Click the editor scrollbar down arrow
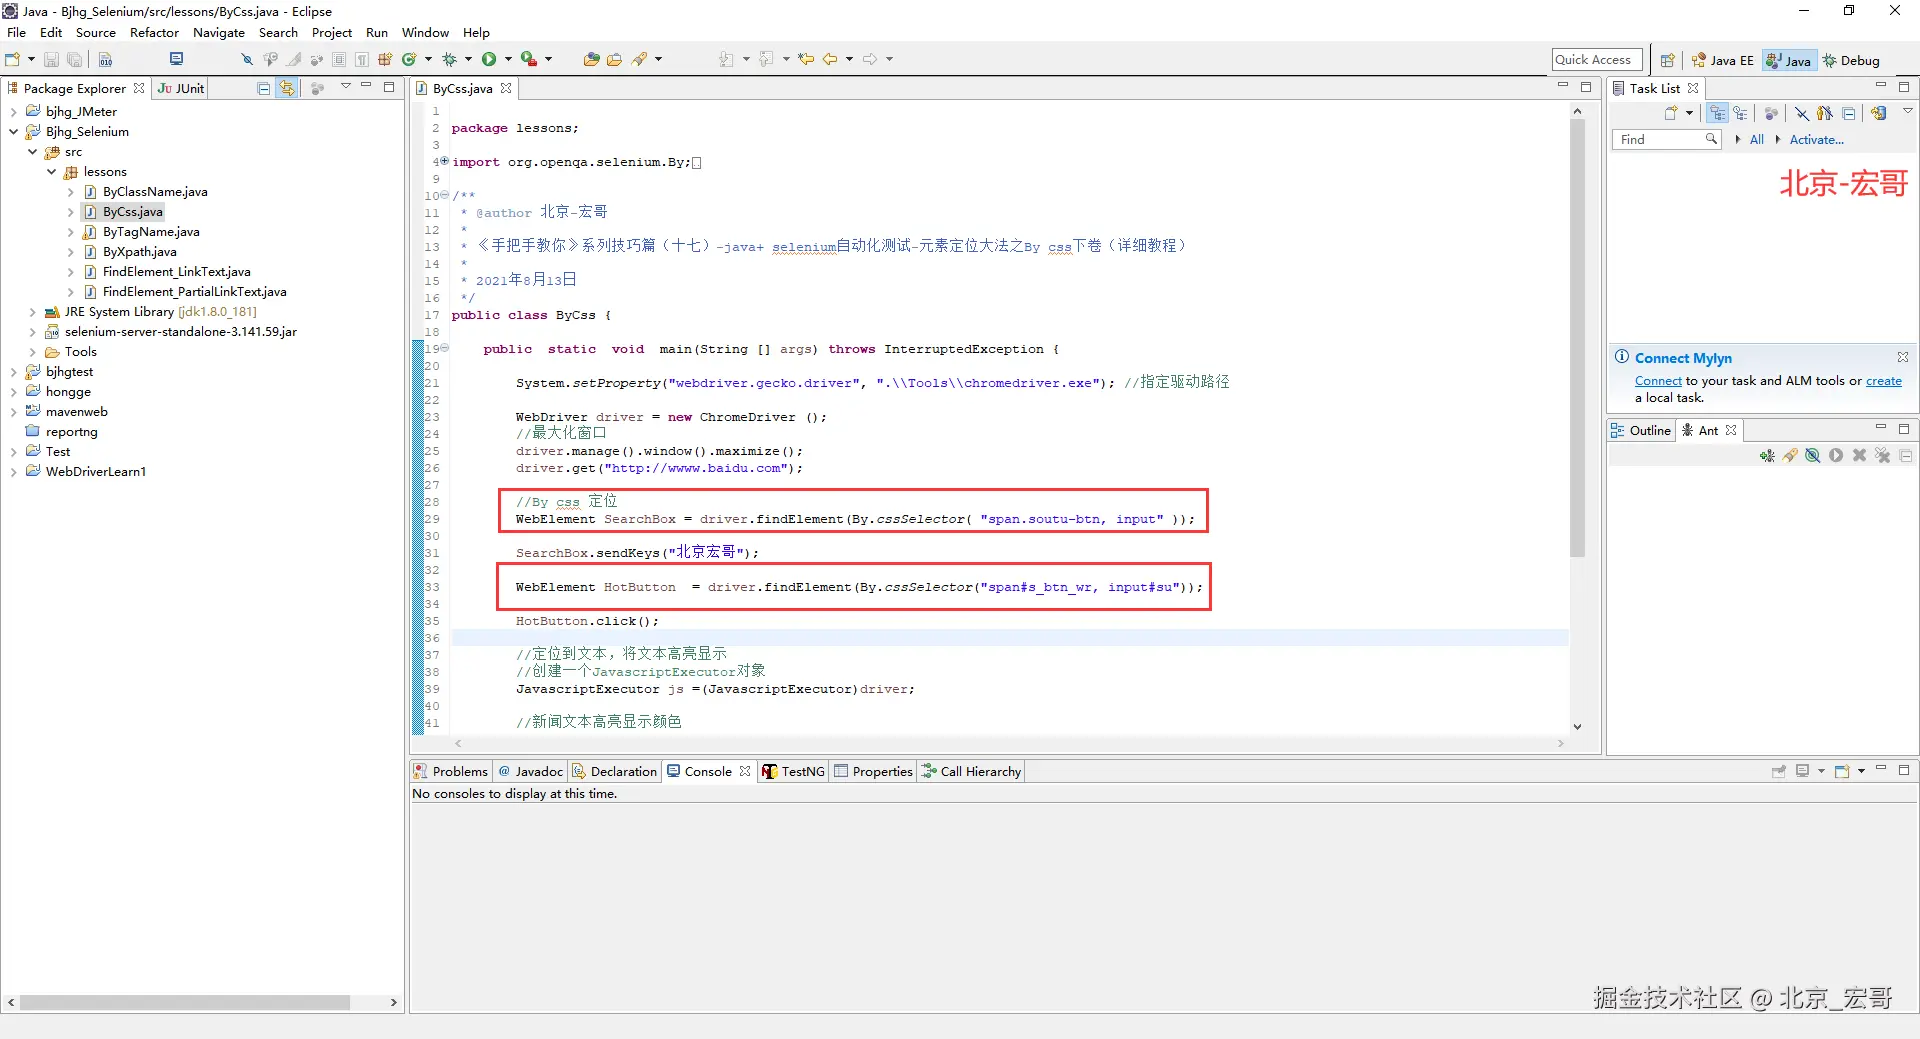This screenshot has height=1039, width=1920. (1577, 727)
